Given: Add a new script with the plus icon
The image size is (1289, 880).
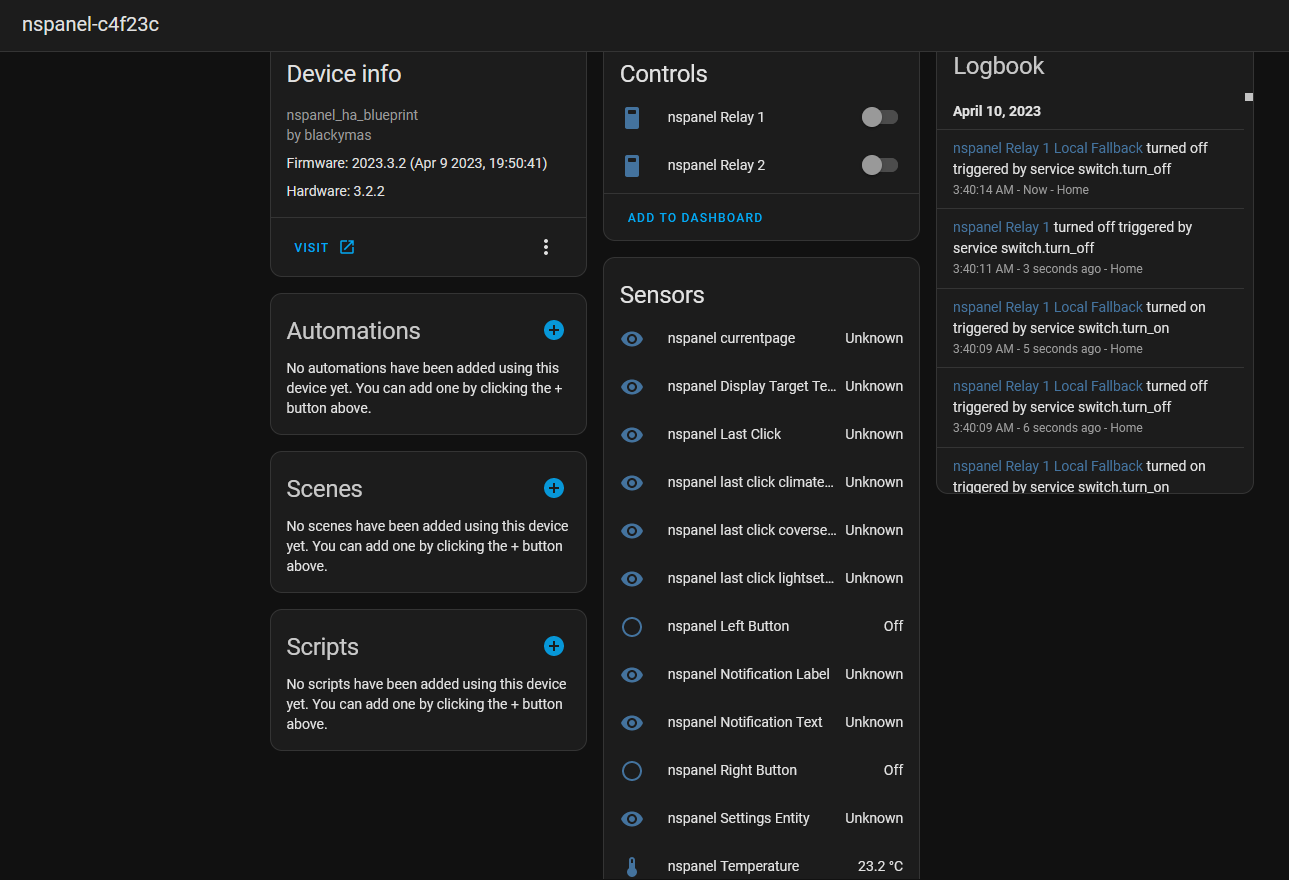Looking at the screenshot, I should click(x=553, y=646).
